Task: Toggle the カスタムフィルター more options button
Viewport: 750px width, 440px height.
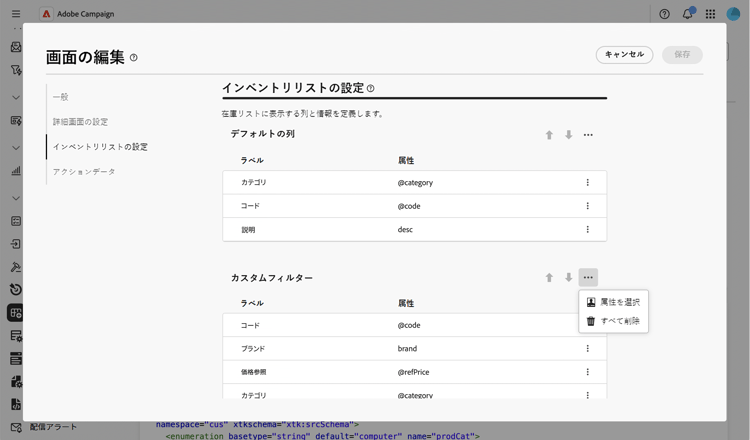Action: coord(588,277)
